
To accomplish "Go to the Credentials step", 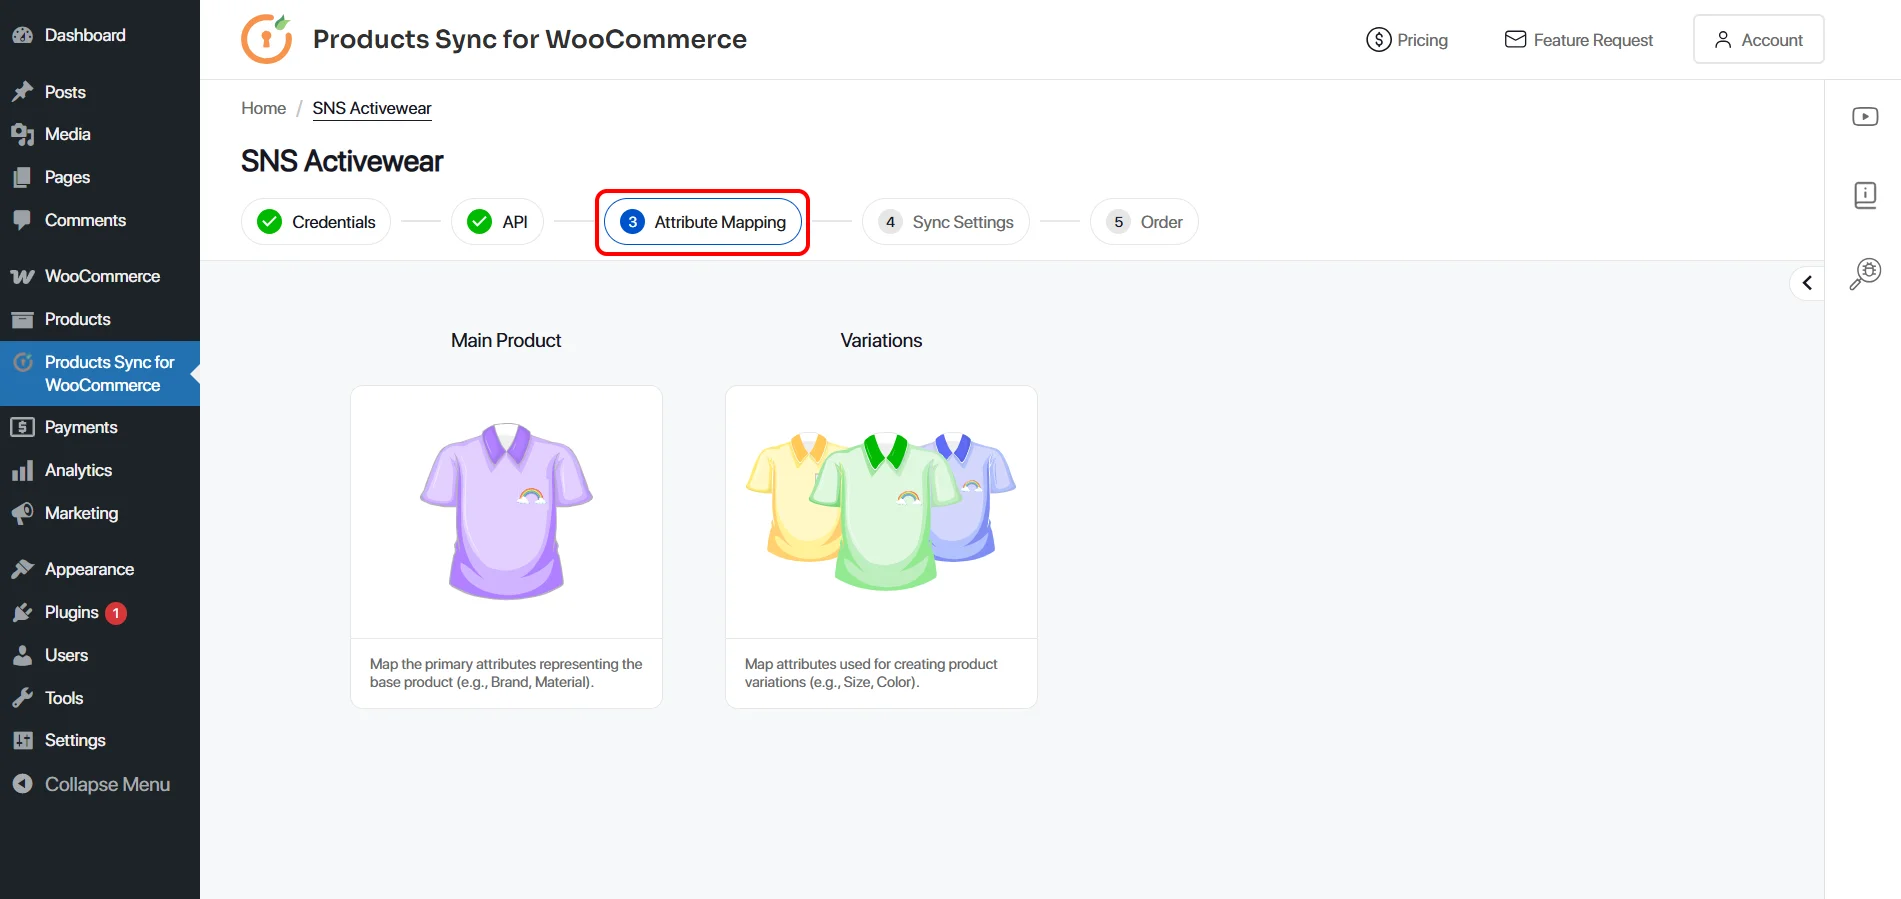I will point(316,222).
